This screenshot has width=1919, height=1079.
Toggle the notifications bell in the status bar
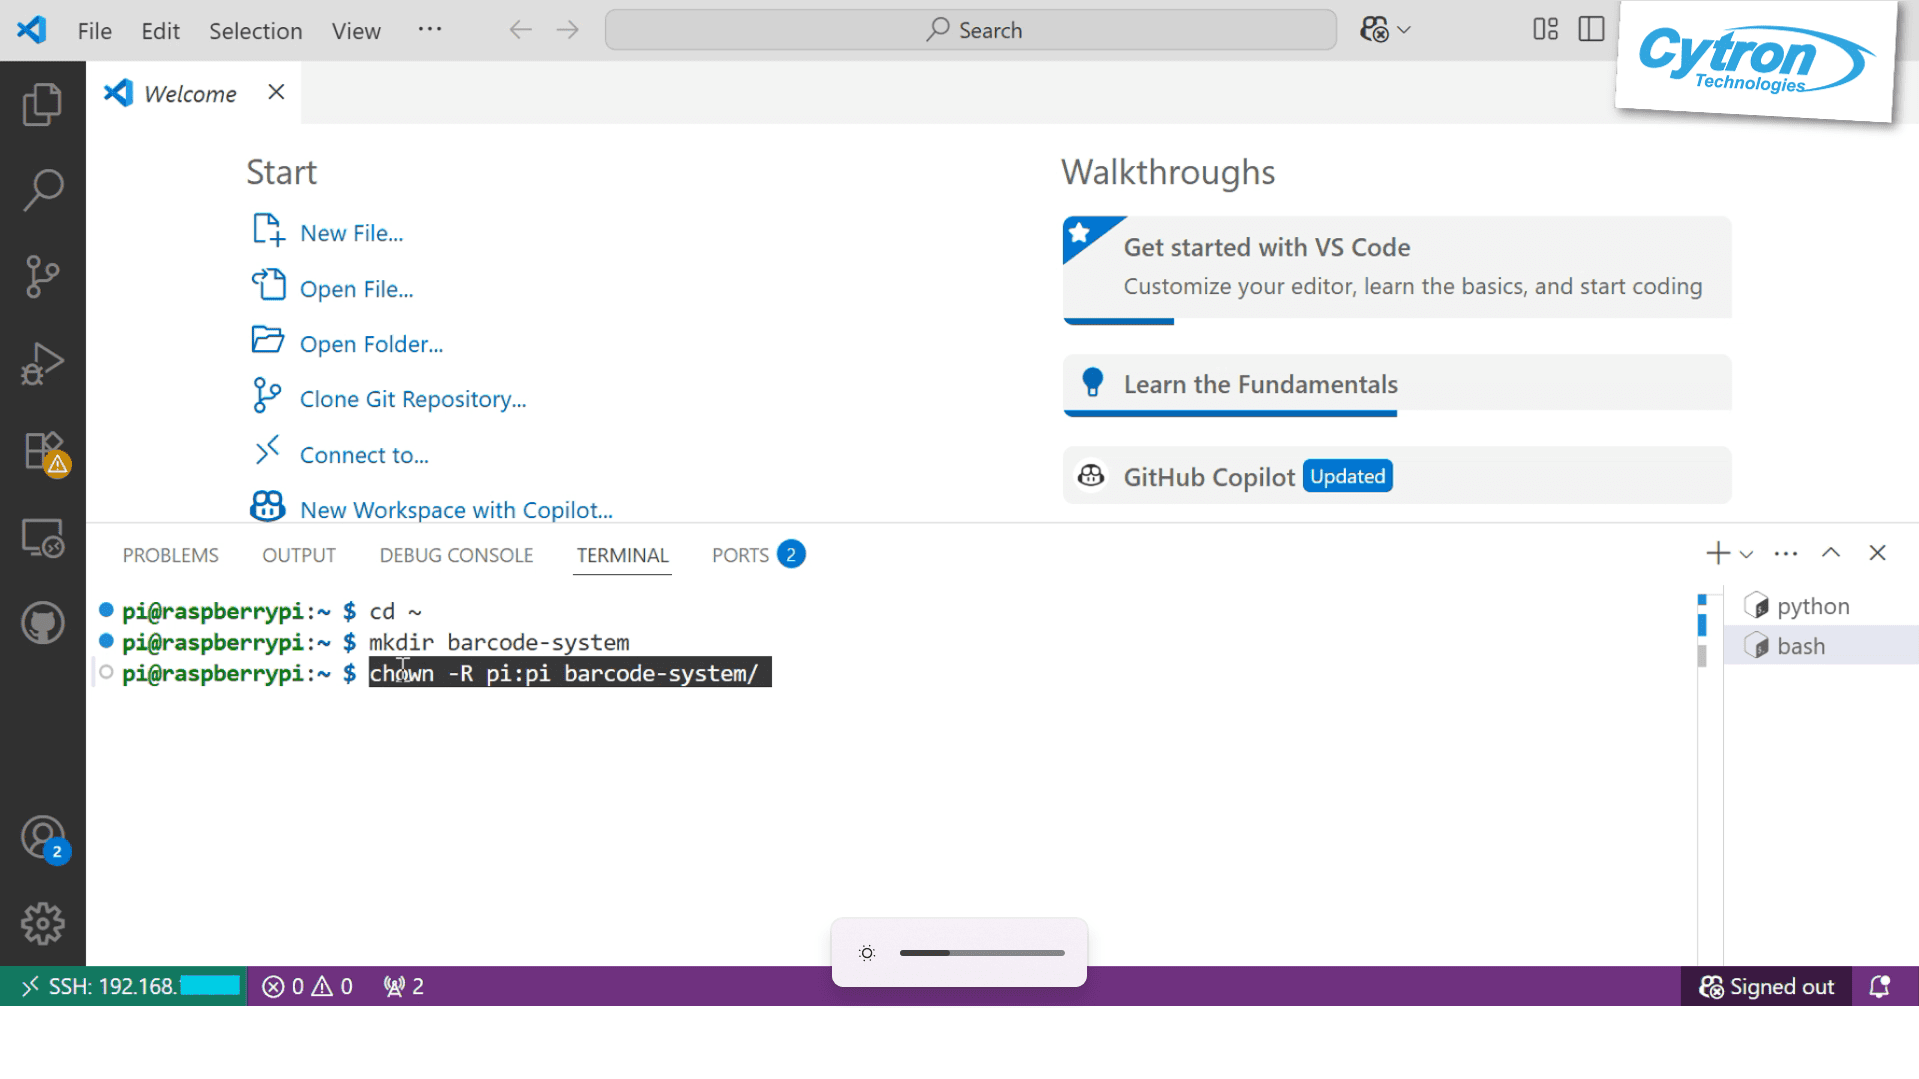pyautogui.click(x=1880, y=986)
